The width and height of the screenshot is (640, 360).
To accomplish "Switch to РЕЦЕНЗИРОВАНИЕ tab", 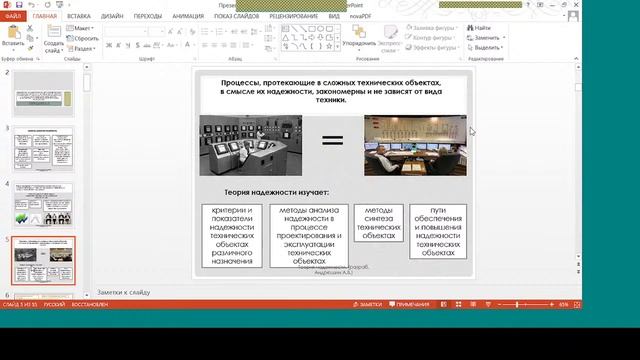I will [x=293, y=16].
